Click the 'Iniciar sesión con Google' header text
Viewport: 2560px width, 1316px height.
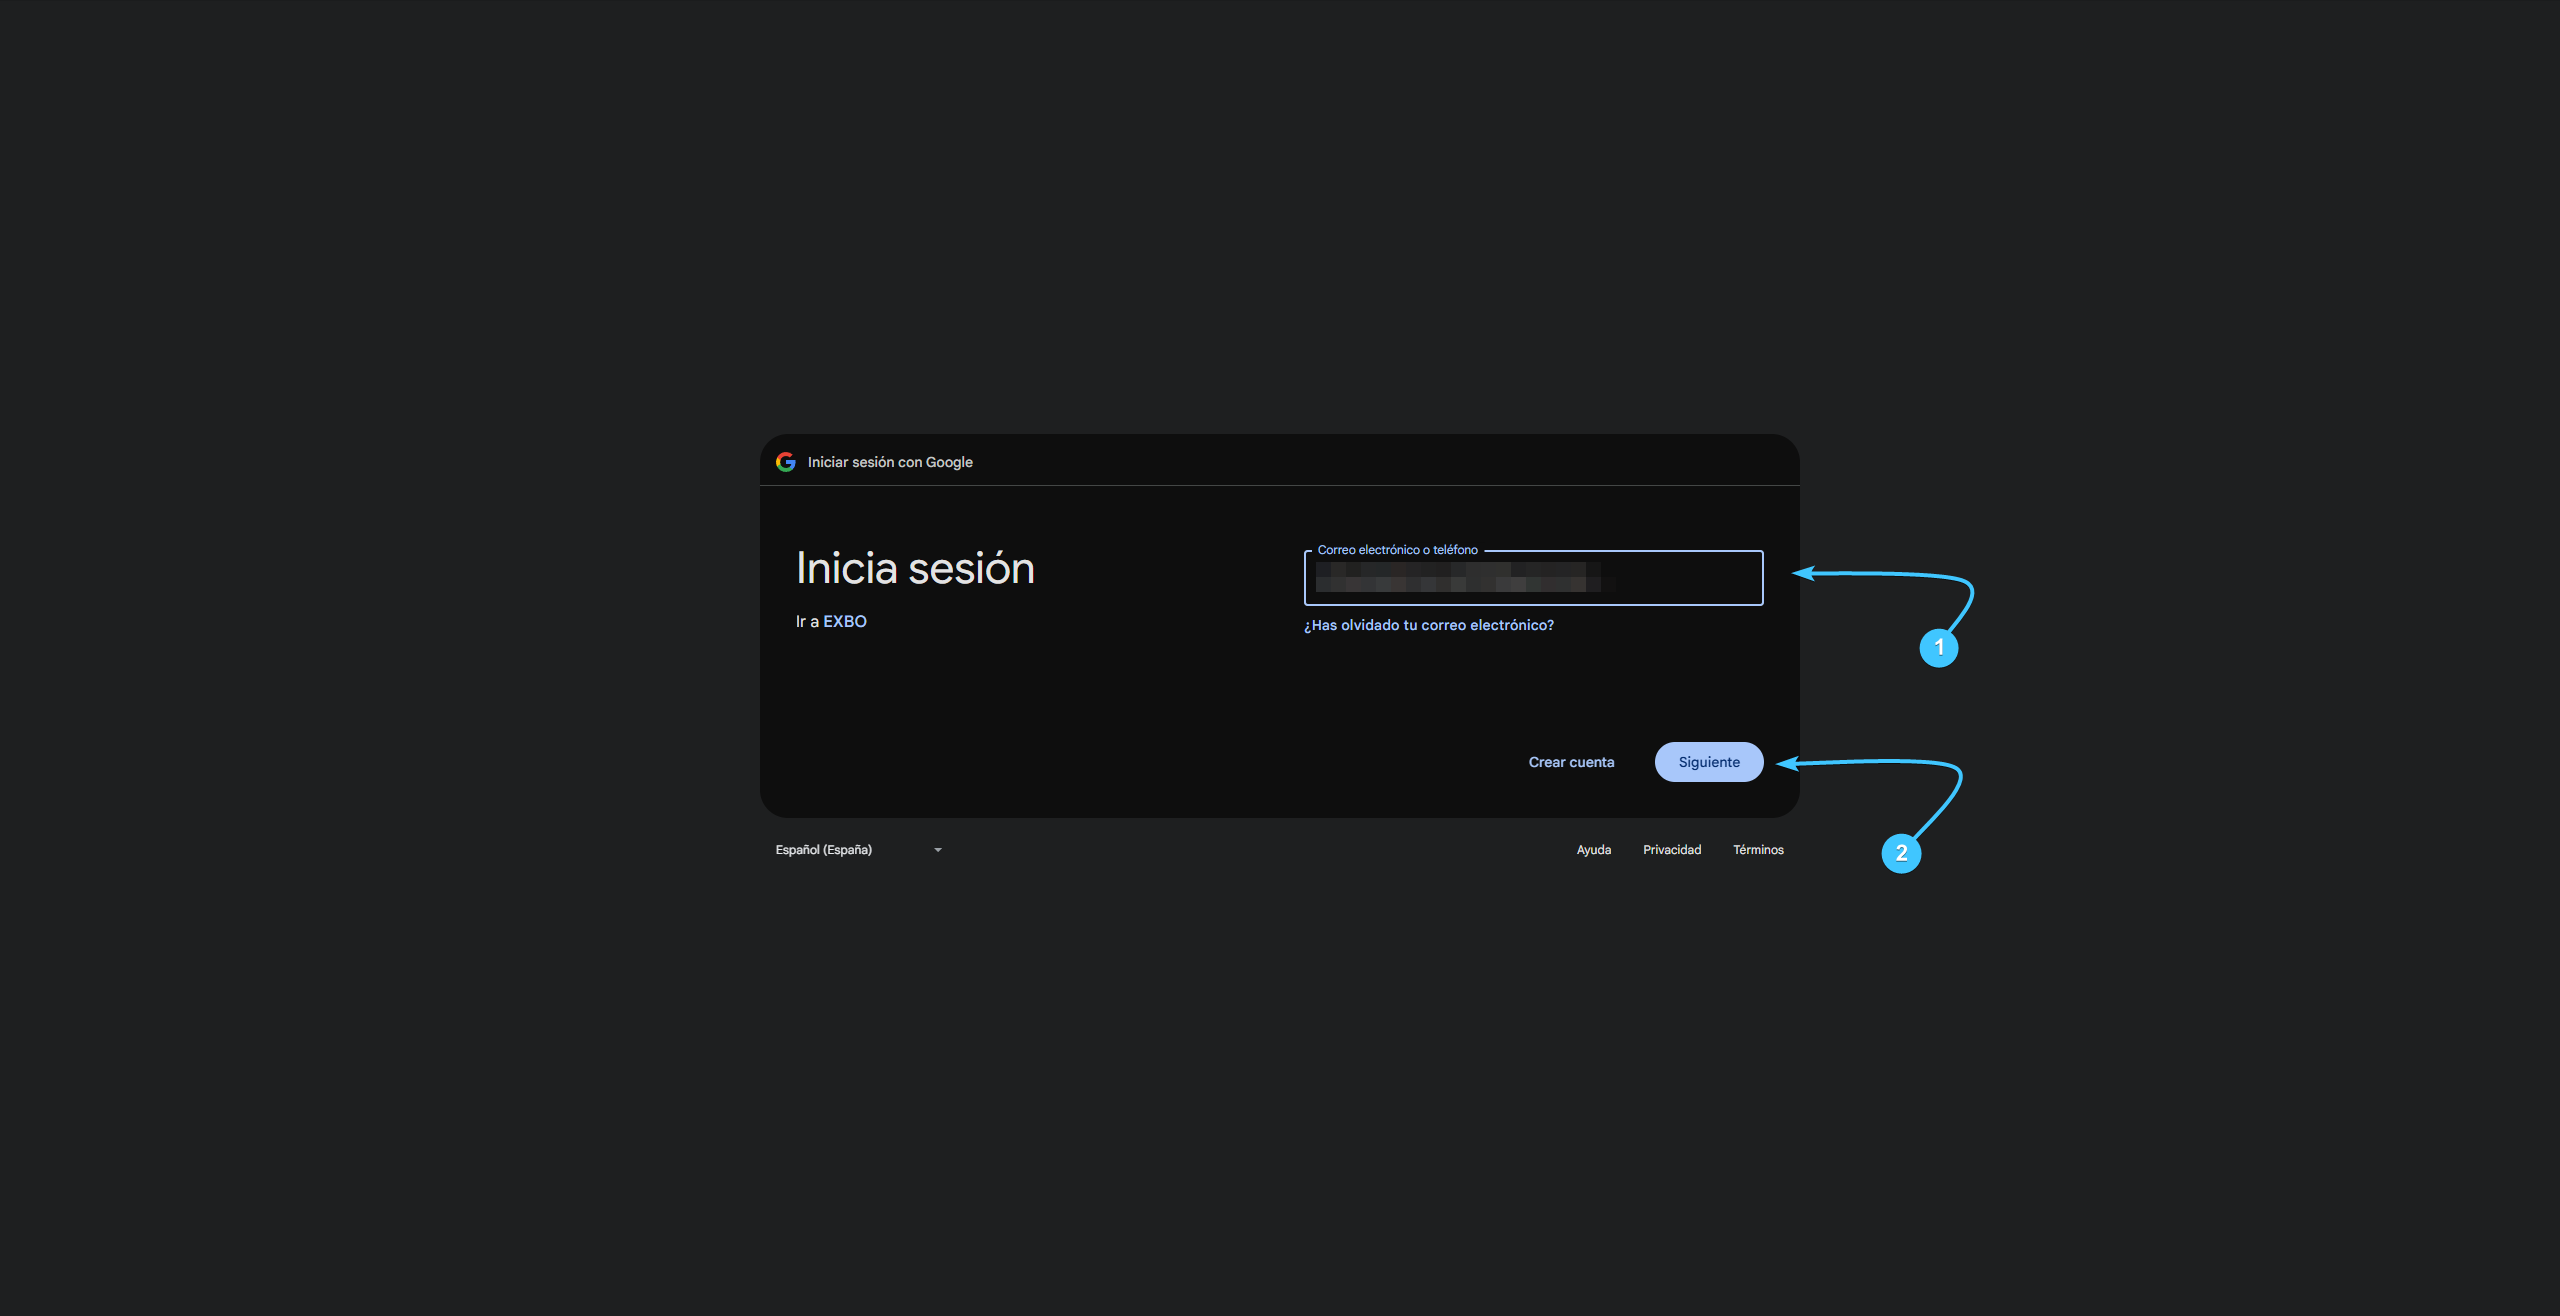tap(890, 462)
